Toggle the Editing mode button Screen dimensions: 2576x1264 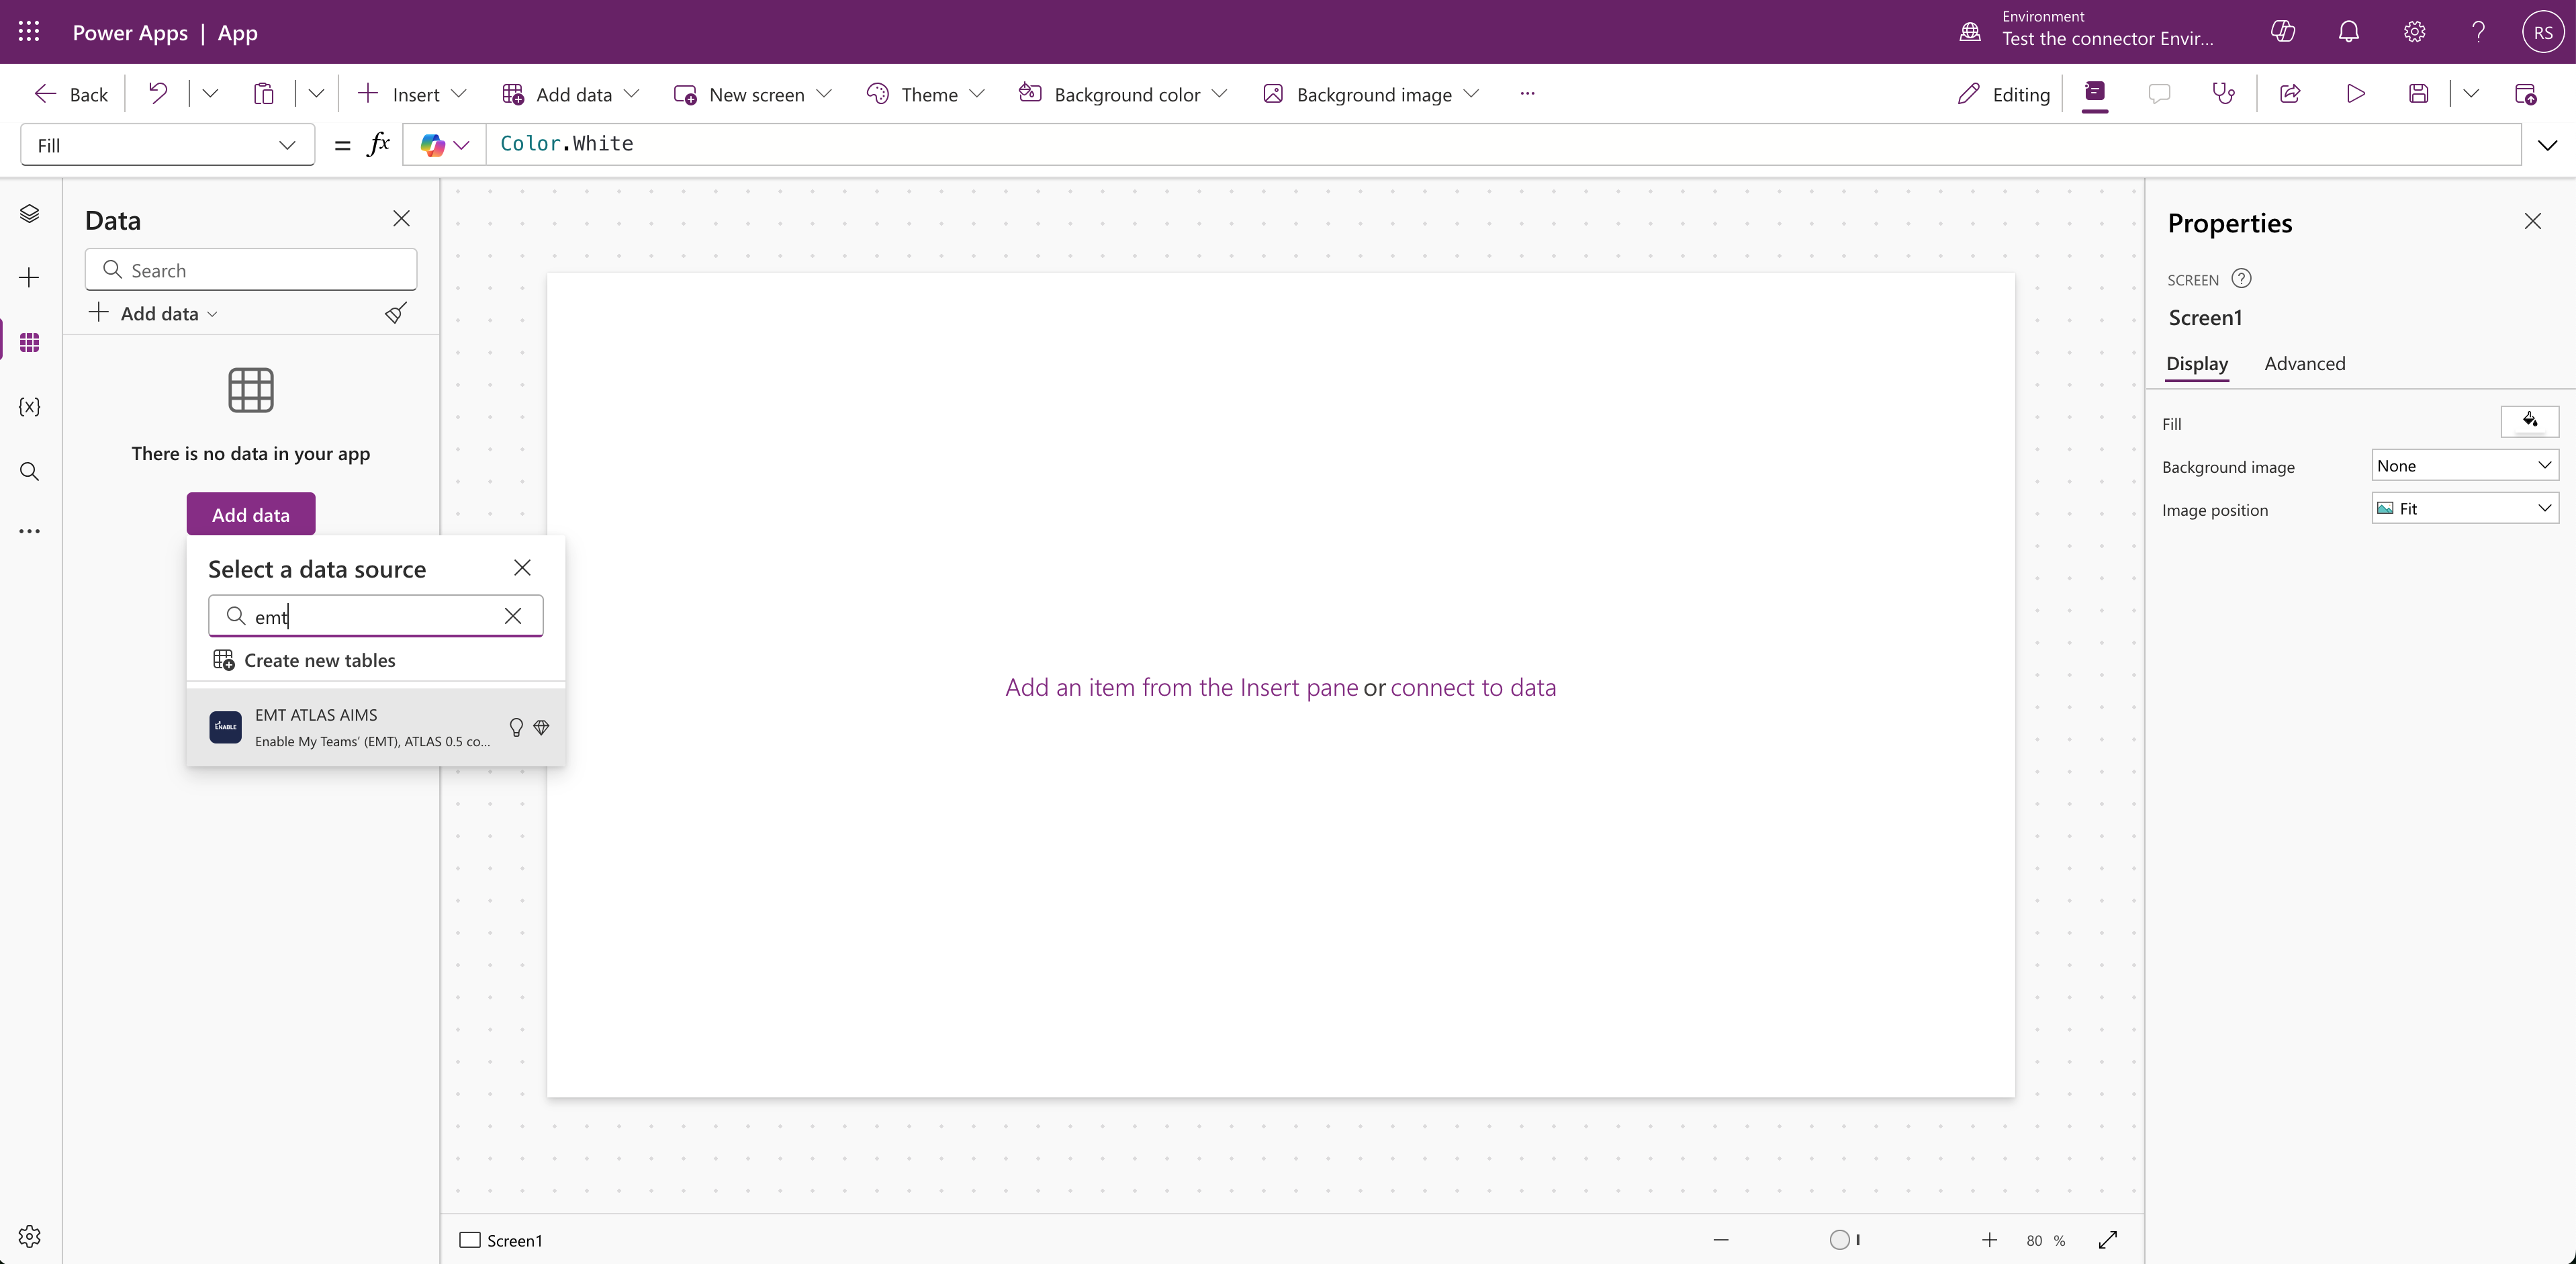click(x=2004, y=94)
